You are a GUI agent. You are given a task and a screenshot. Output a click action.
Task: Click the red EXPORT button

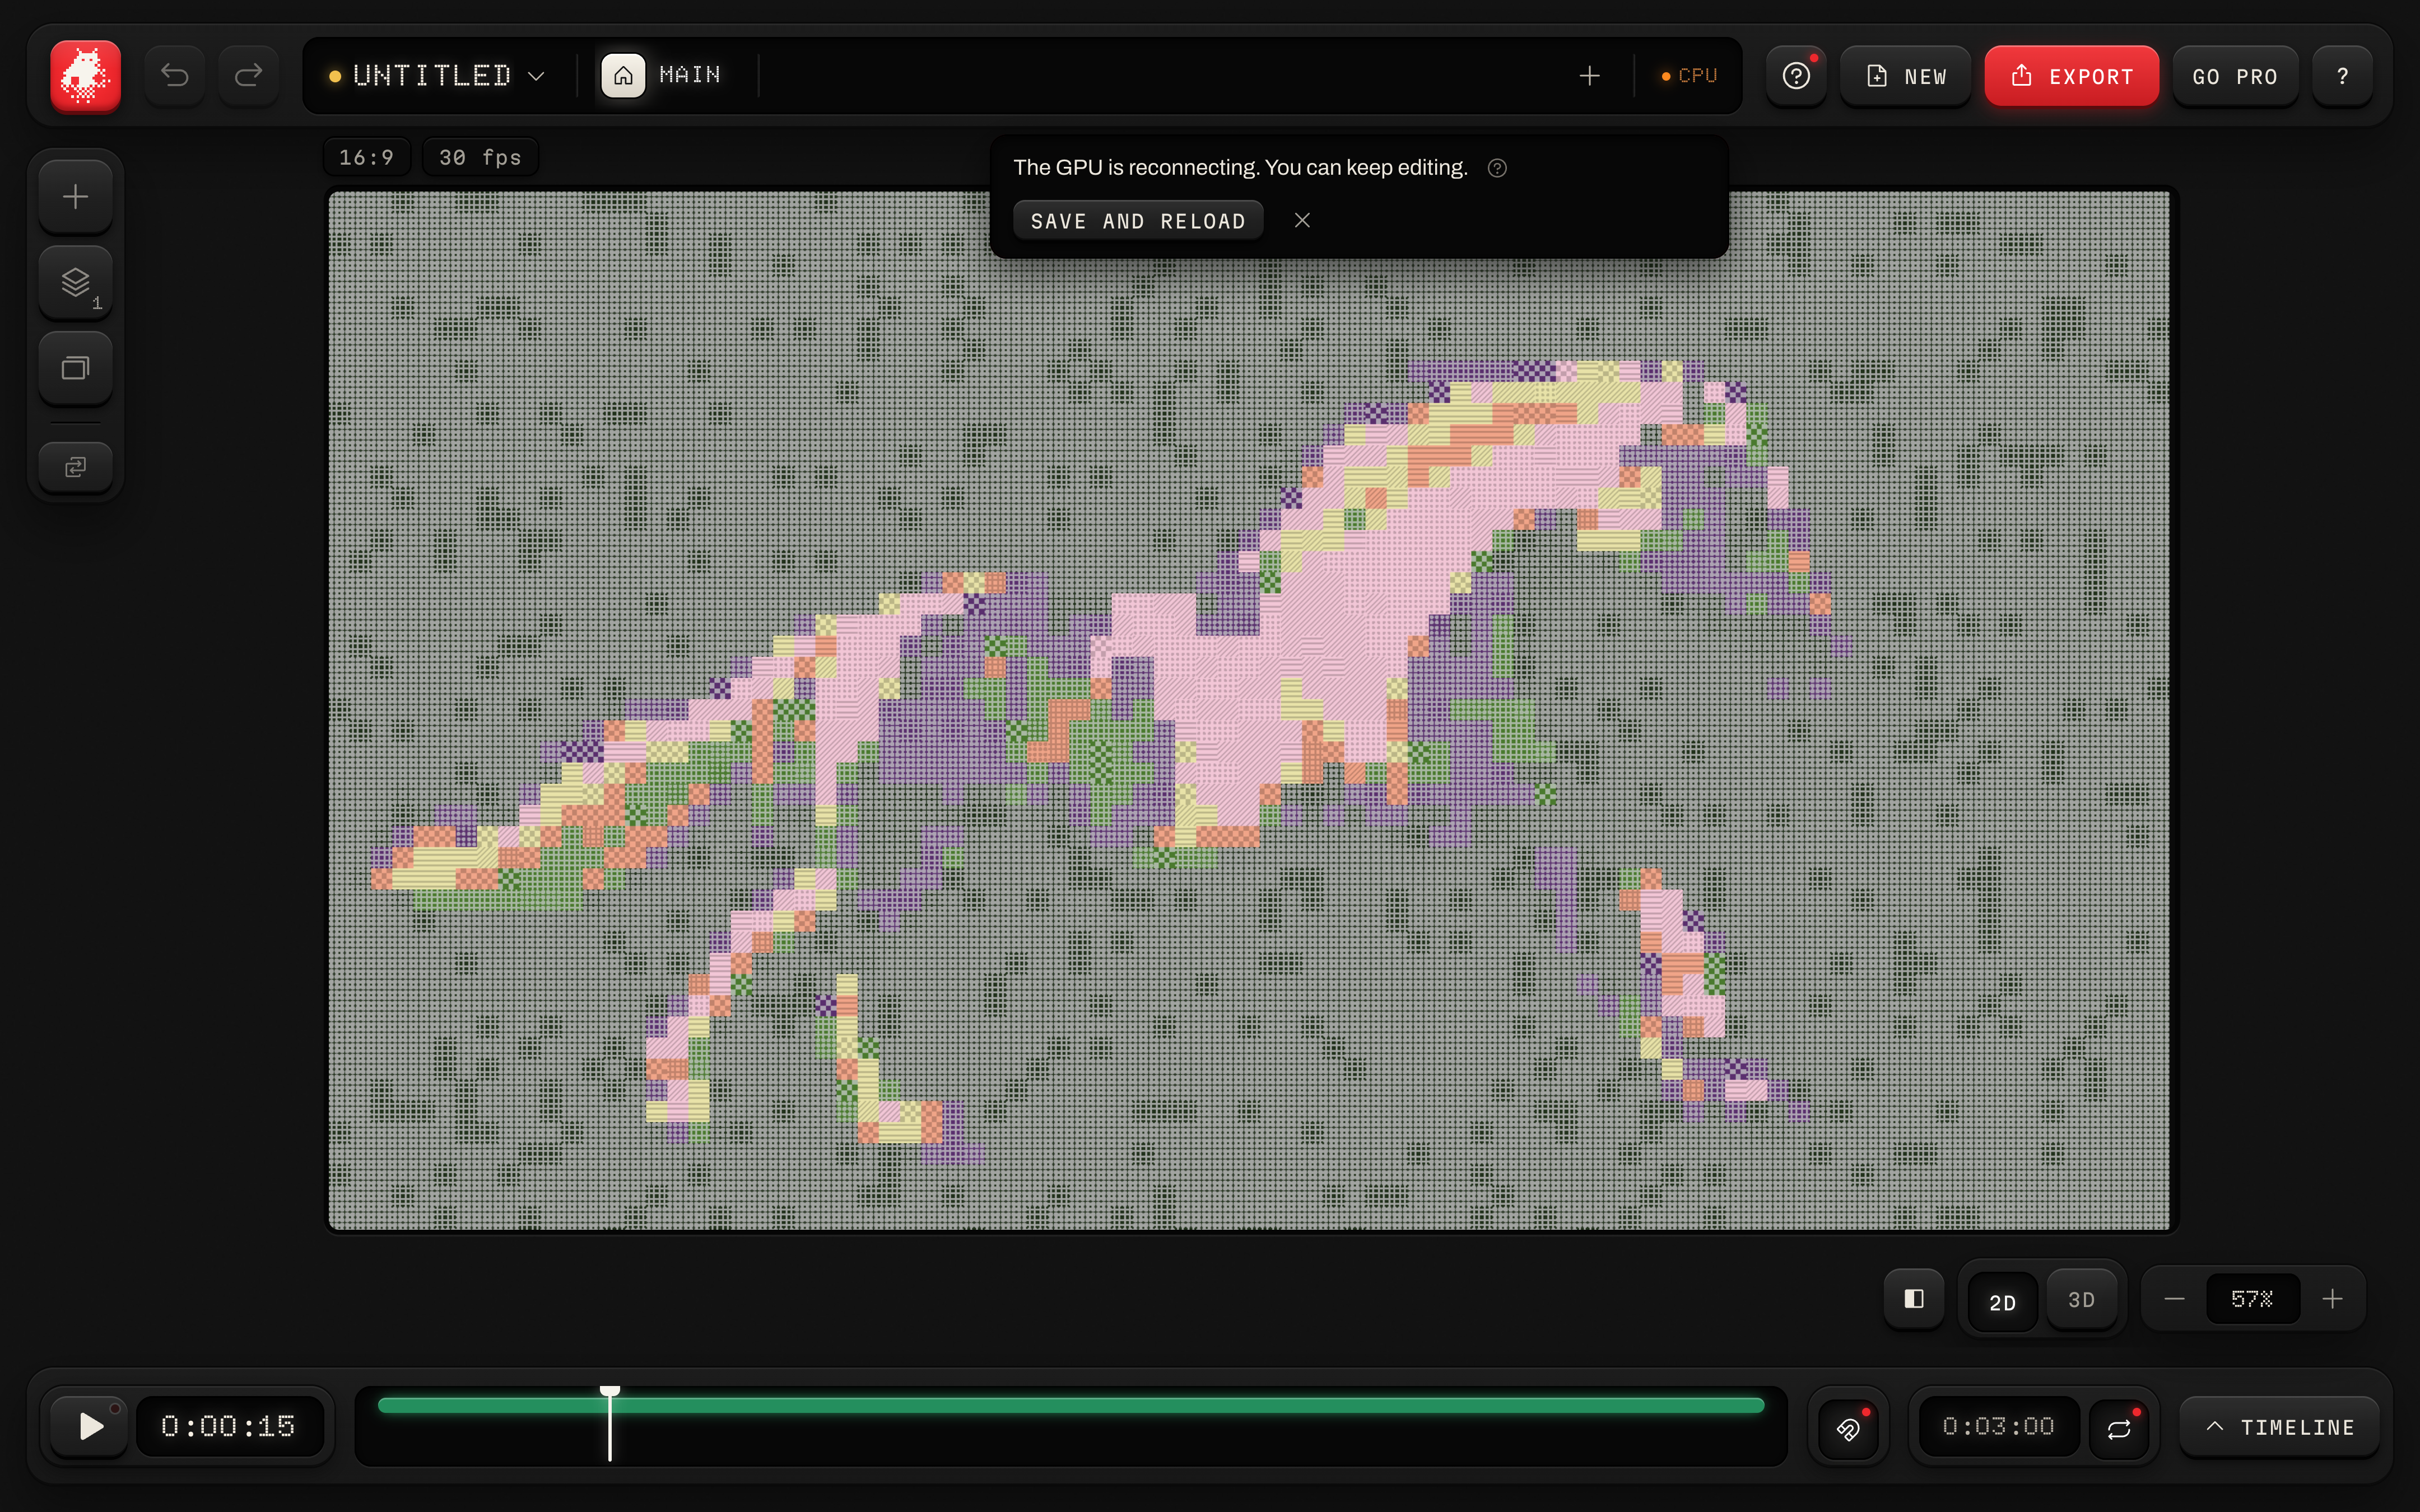pos(2071,76)
